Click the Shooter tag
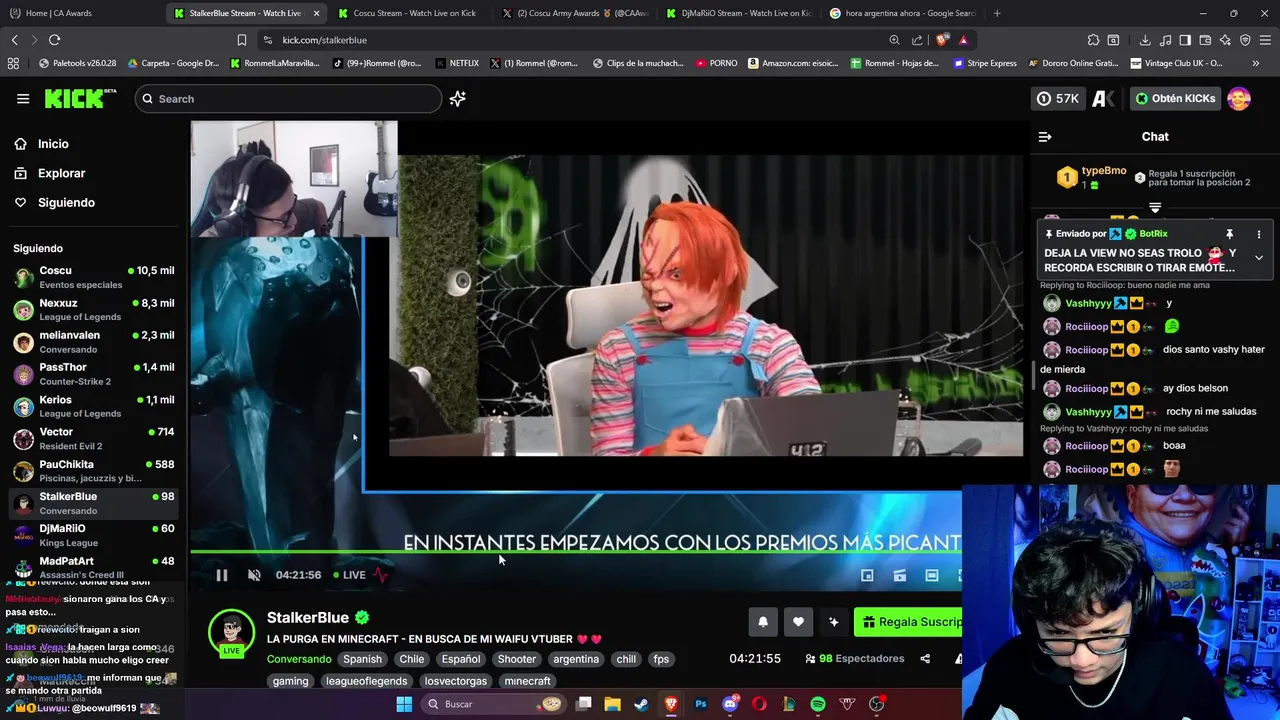 [517, 659]
